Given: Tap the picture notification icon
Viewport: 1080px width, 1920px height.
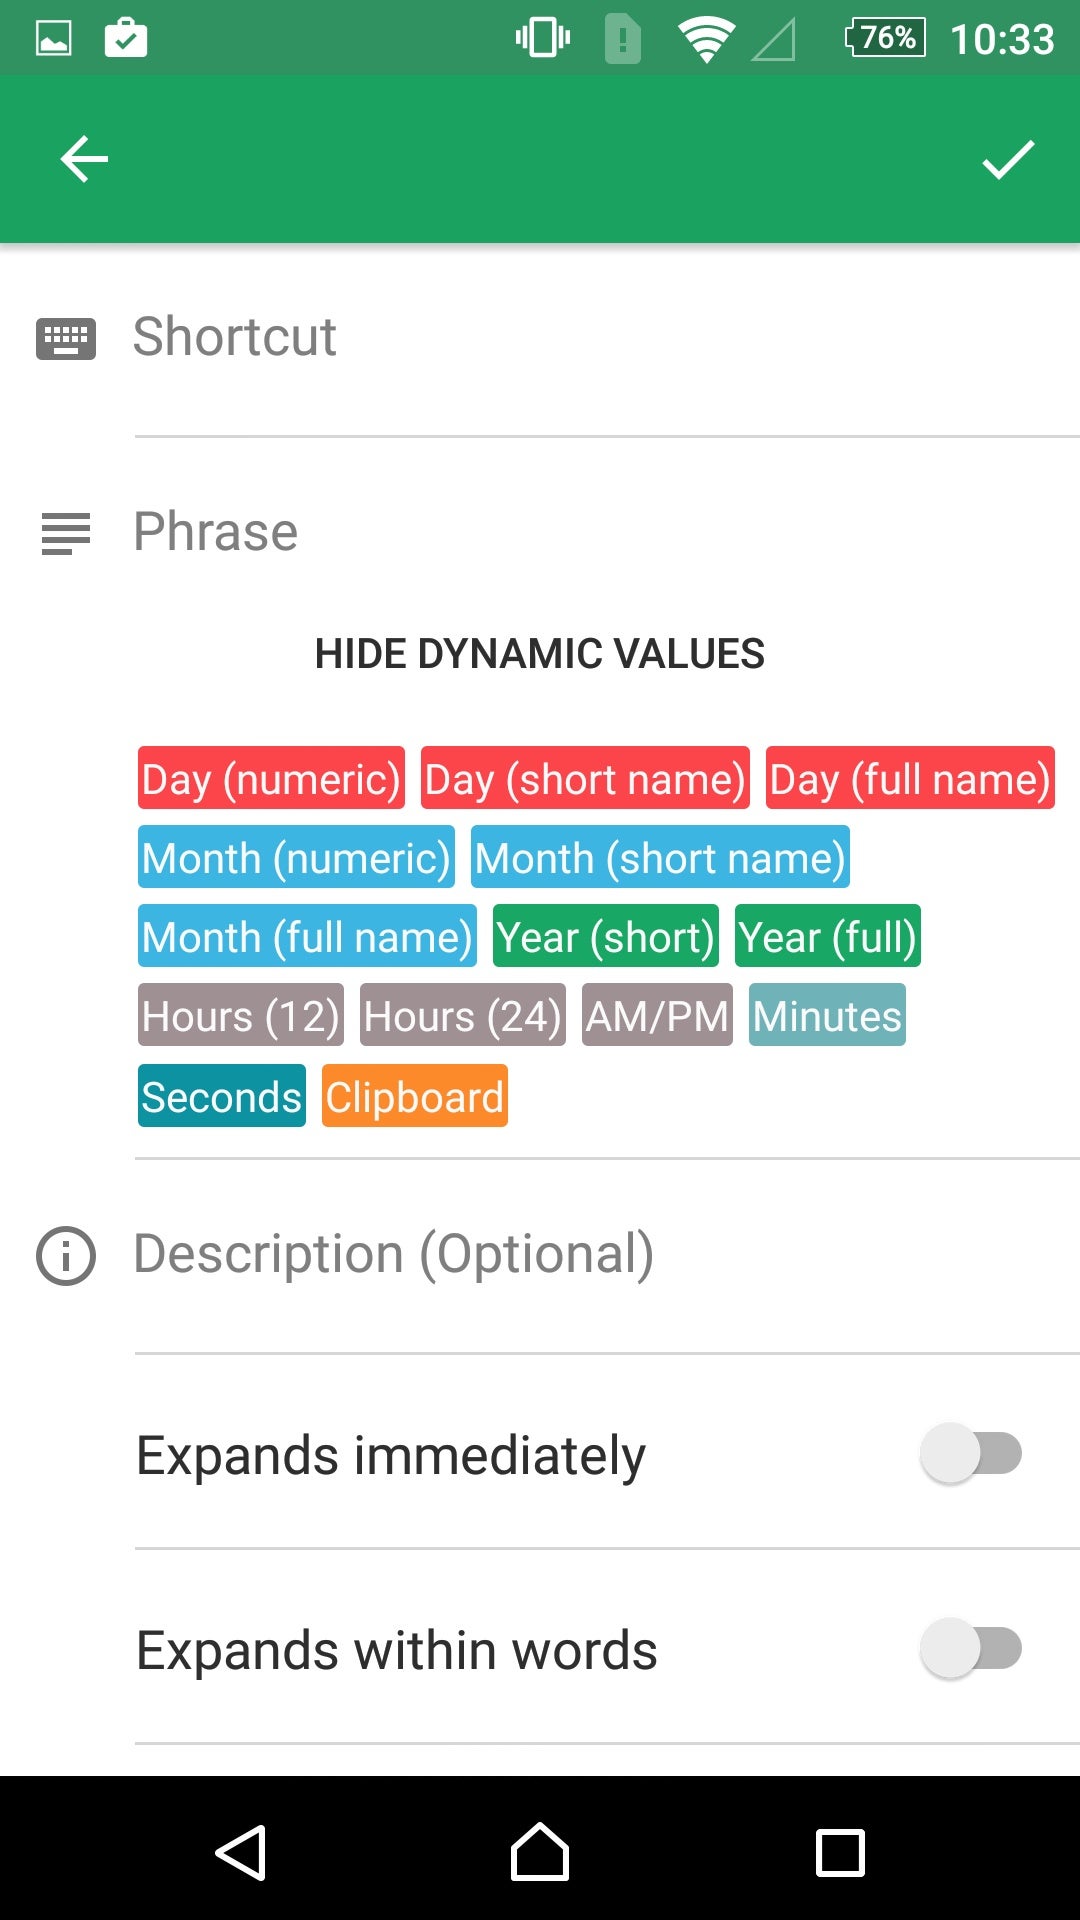Looking at the screenshot, I should 54,39.
